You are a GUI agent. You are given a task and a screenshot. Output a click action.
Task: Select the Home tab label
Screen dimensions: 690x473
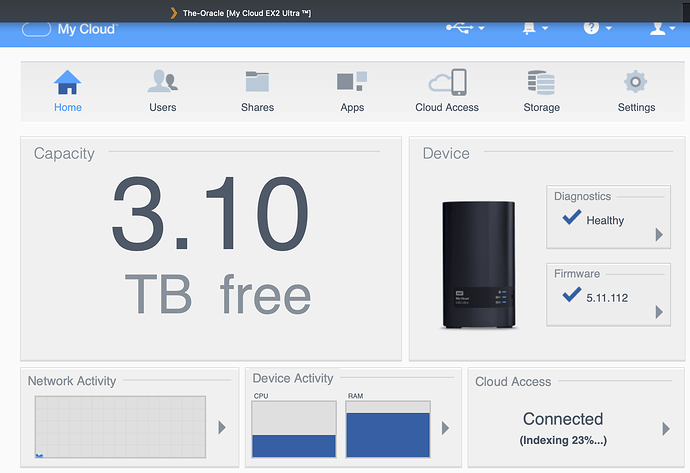pos(68,107)
